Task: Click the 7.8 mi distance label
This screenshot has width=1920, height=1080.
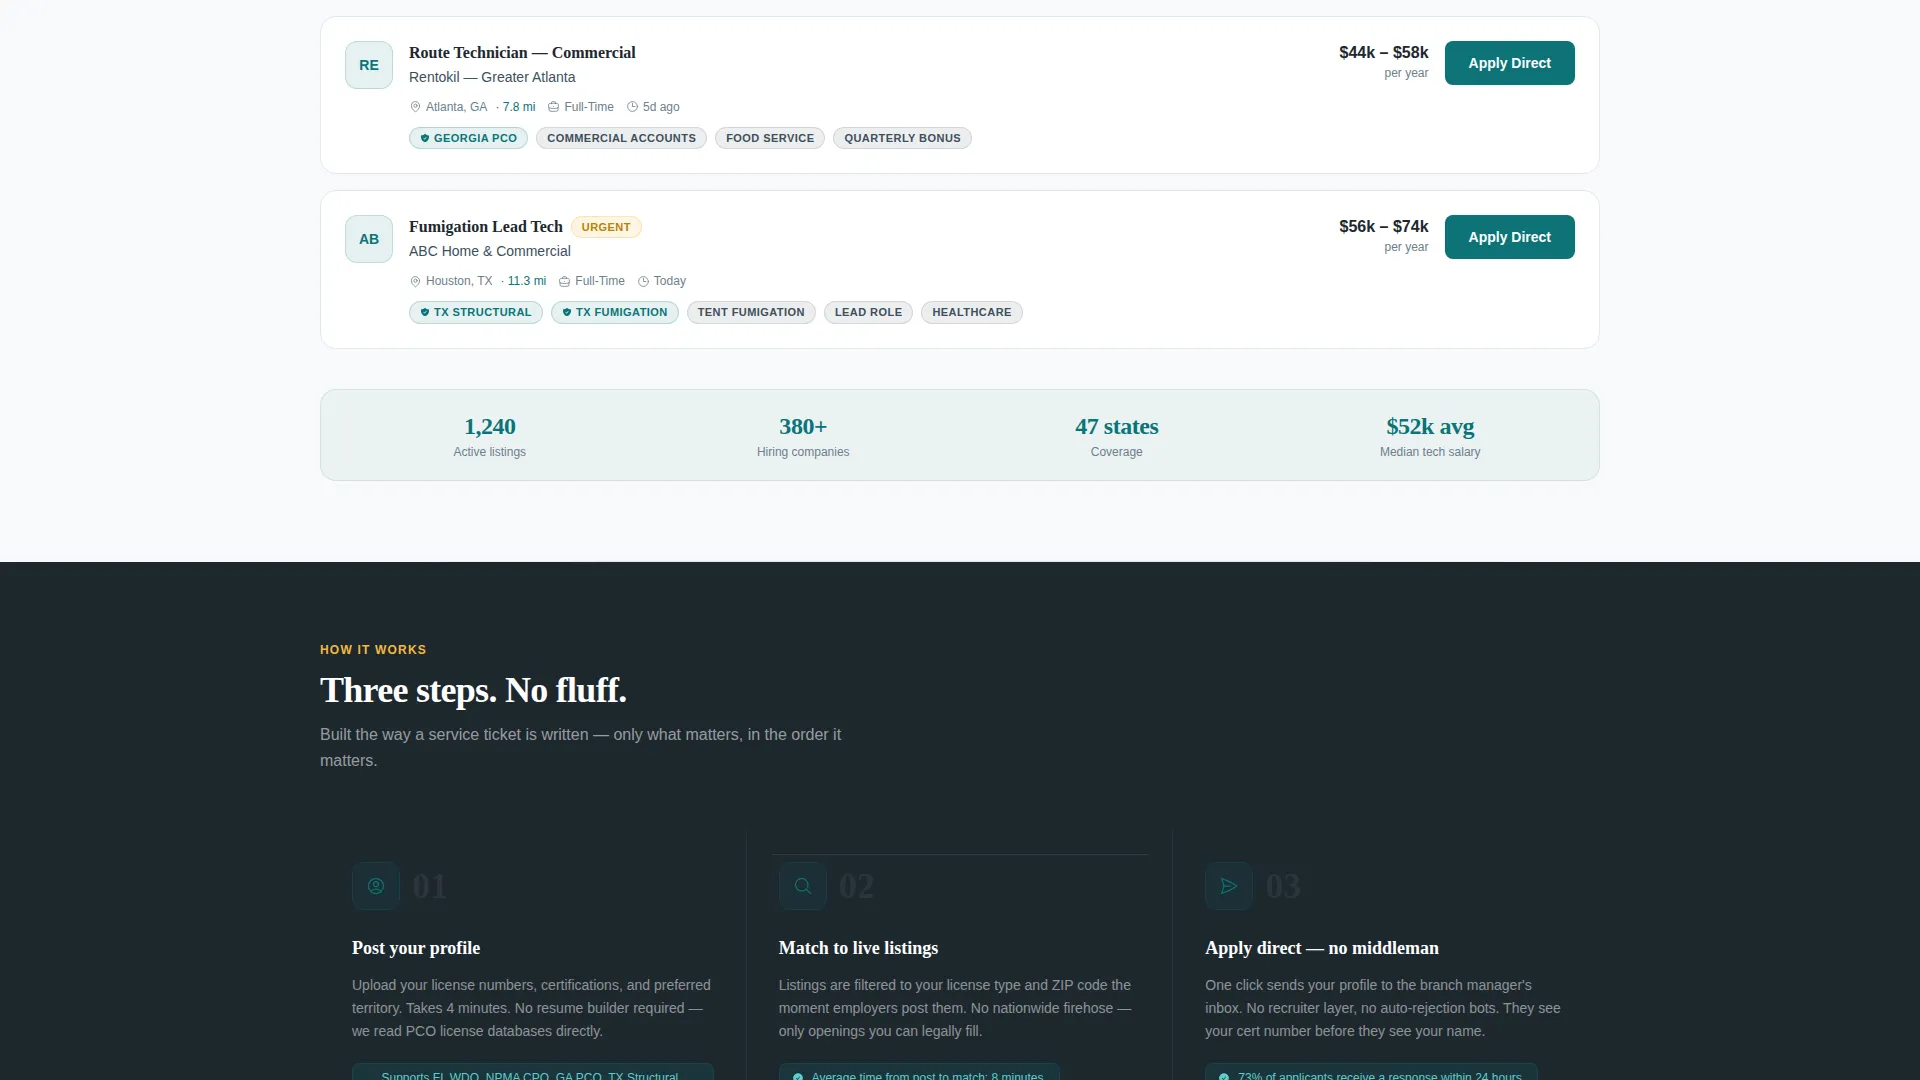Action: [518, 107]
